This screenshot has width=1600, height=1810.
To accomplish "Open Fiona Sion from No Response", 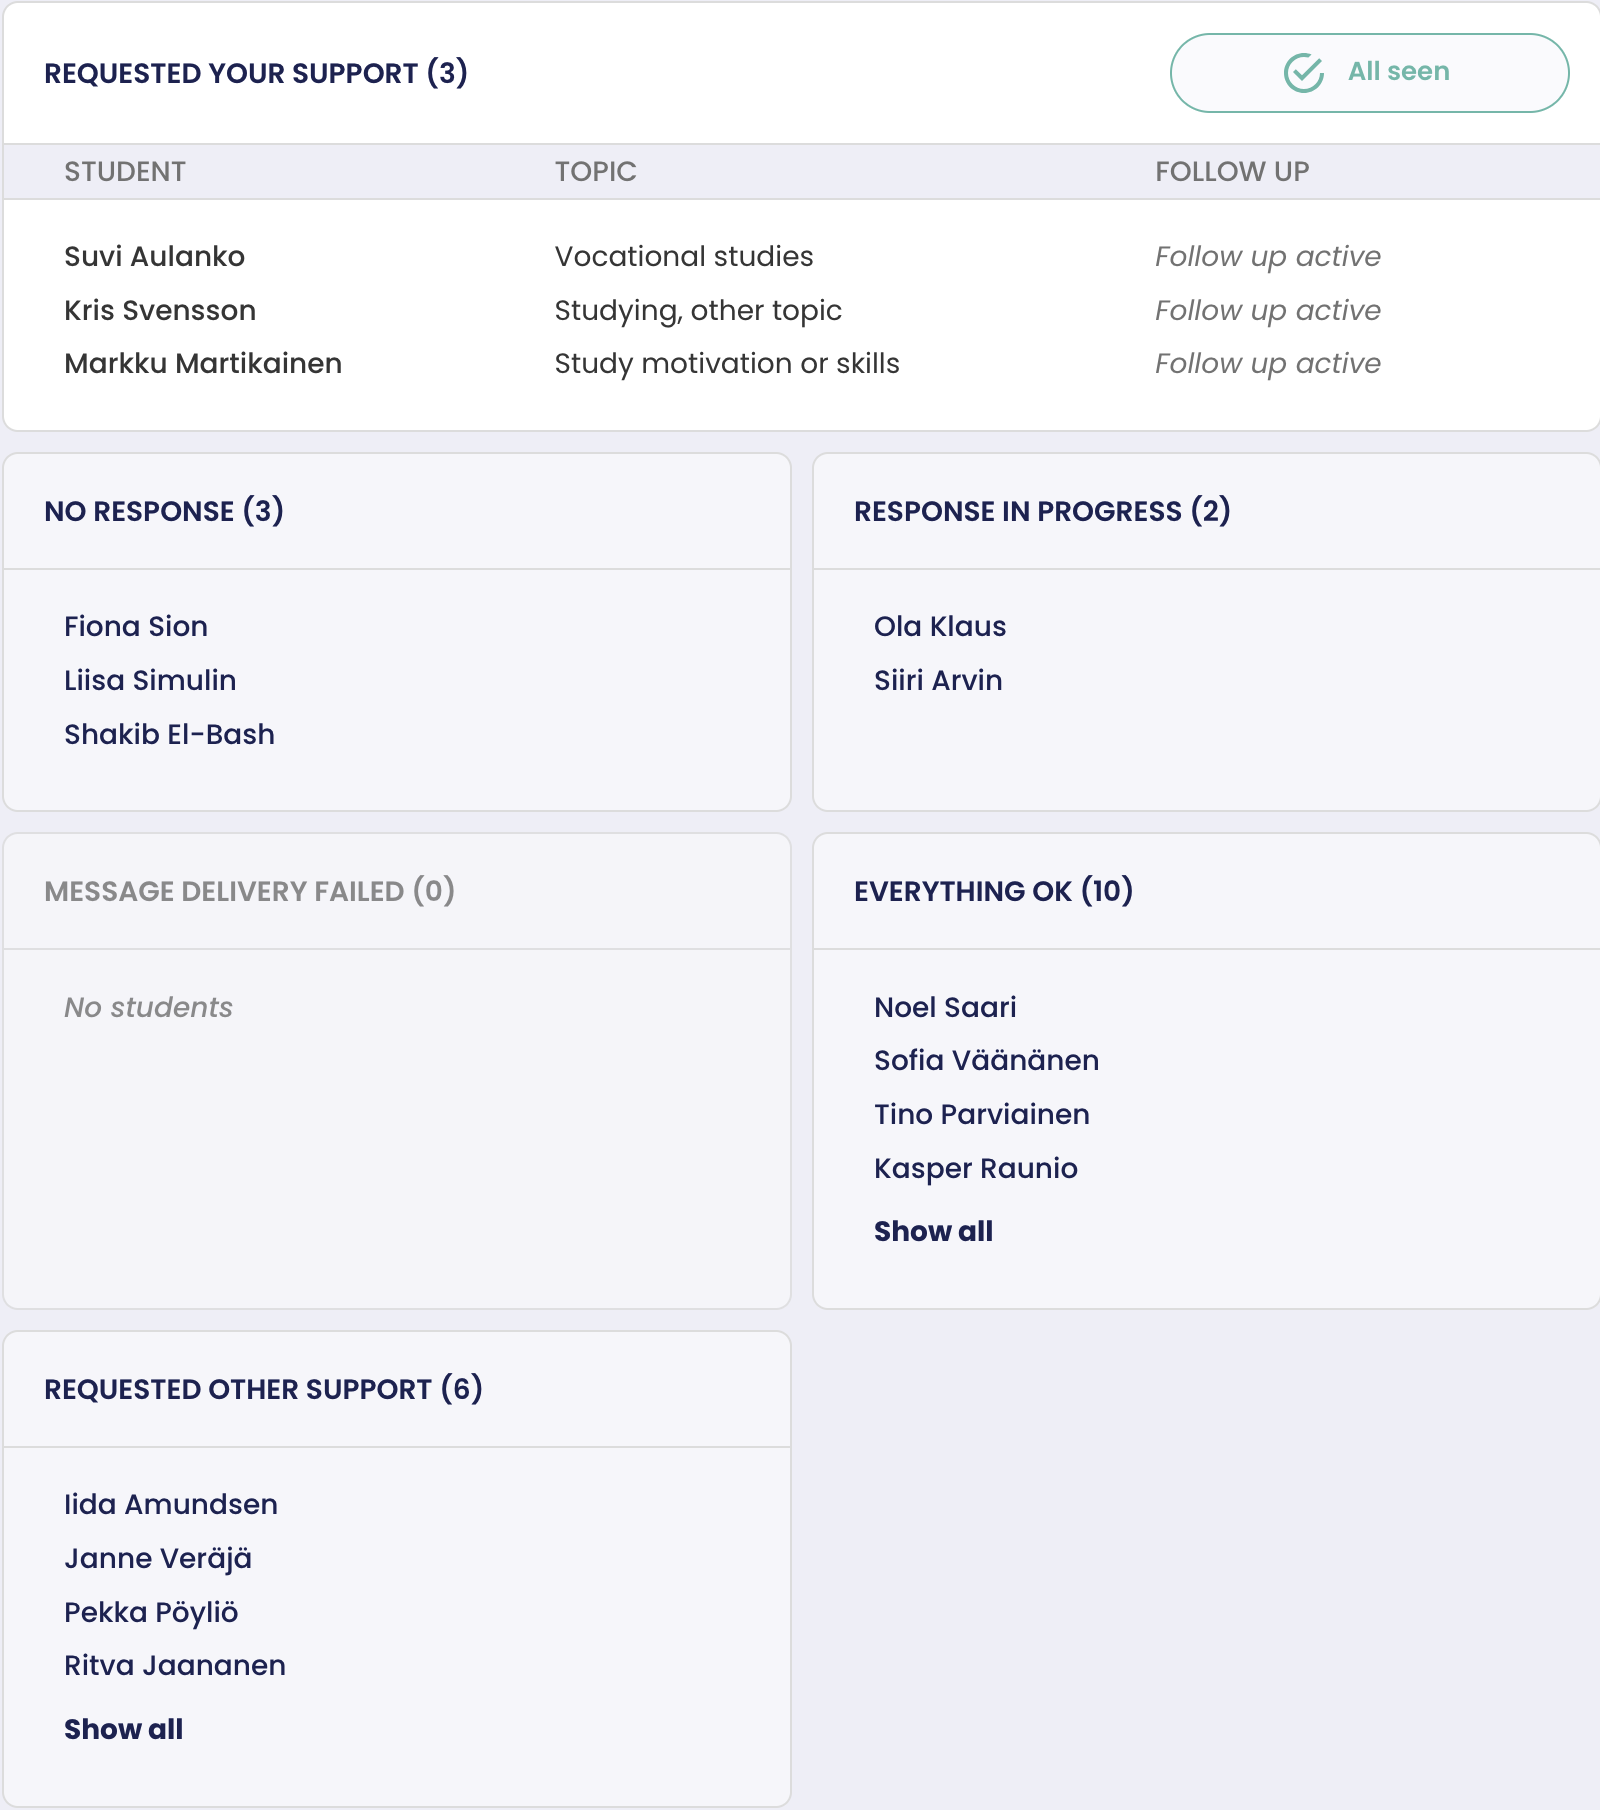I will (x=136, y=627).
